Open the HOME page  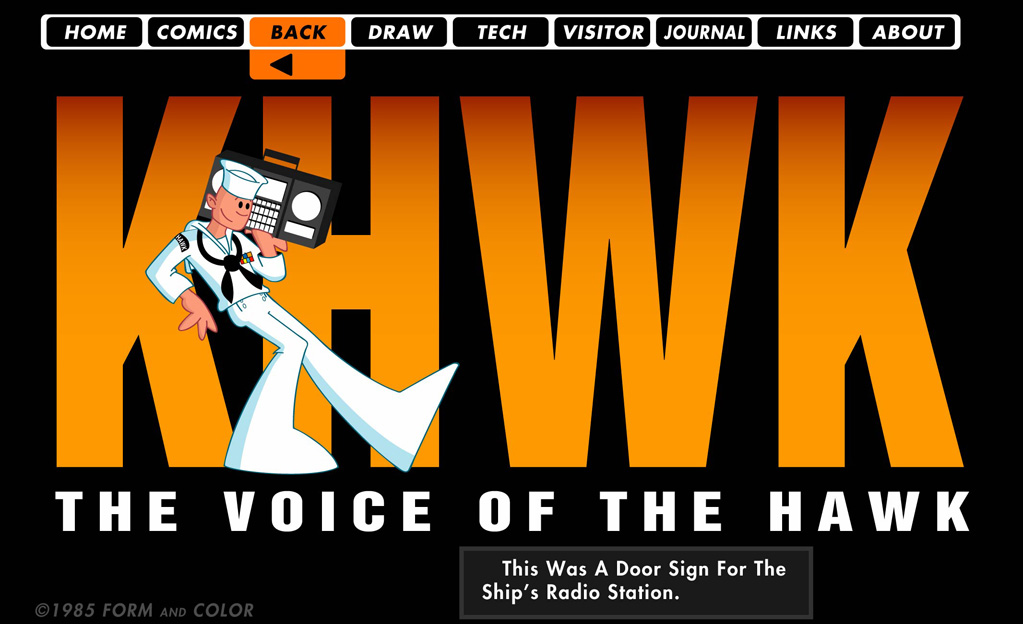[x=95, y=32]
